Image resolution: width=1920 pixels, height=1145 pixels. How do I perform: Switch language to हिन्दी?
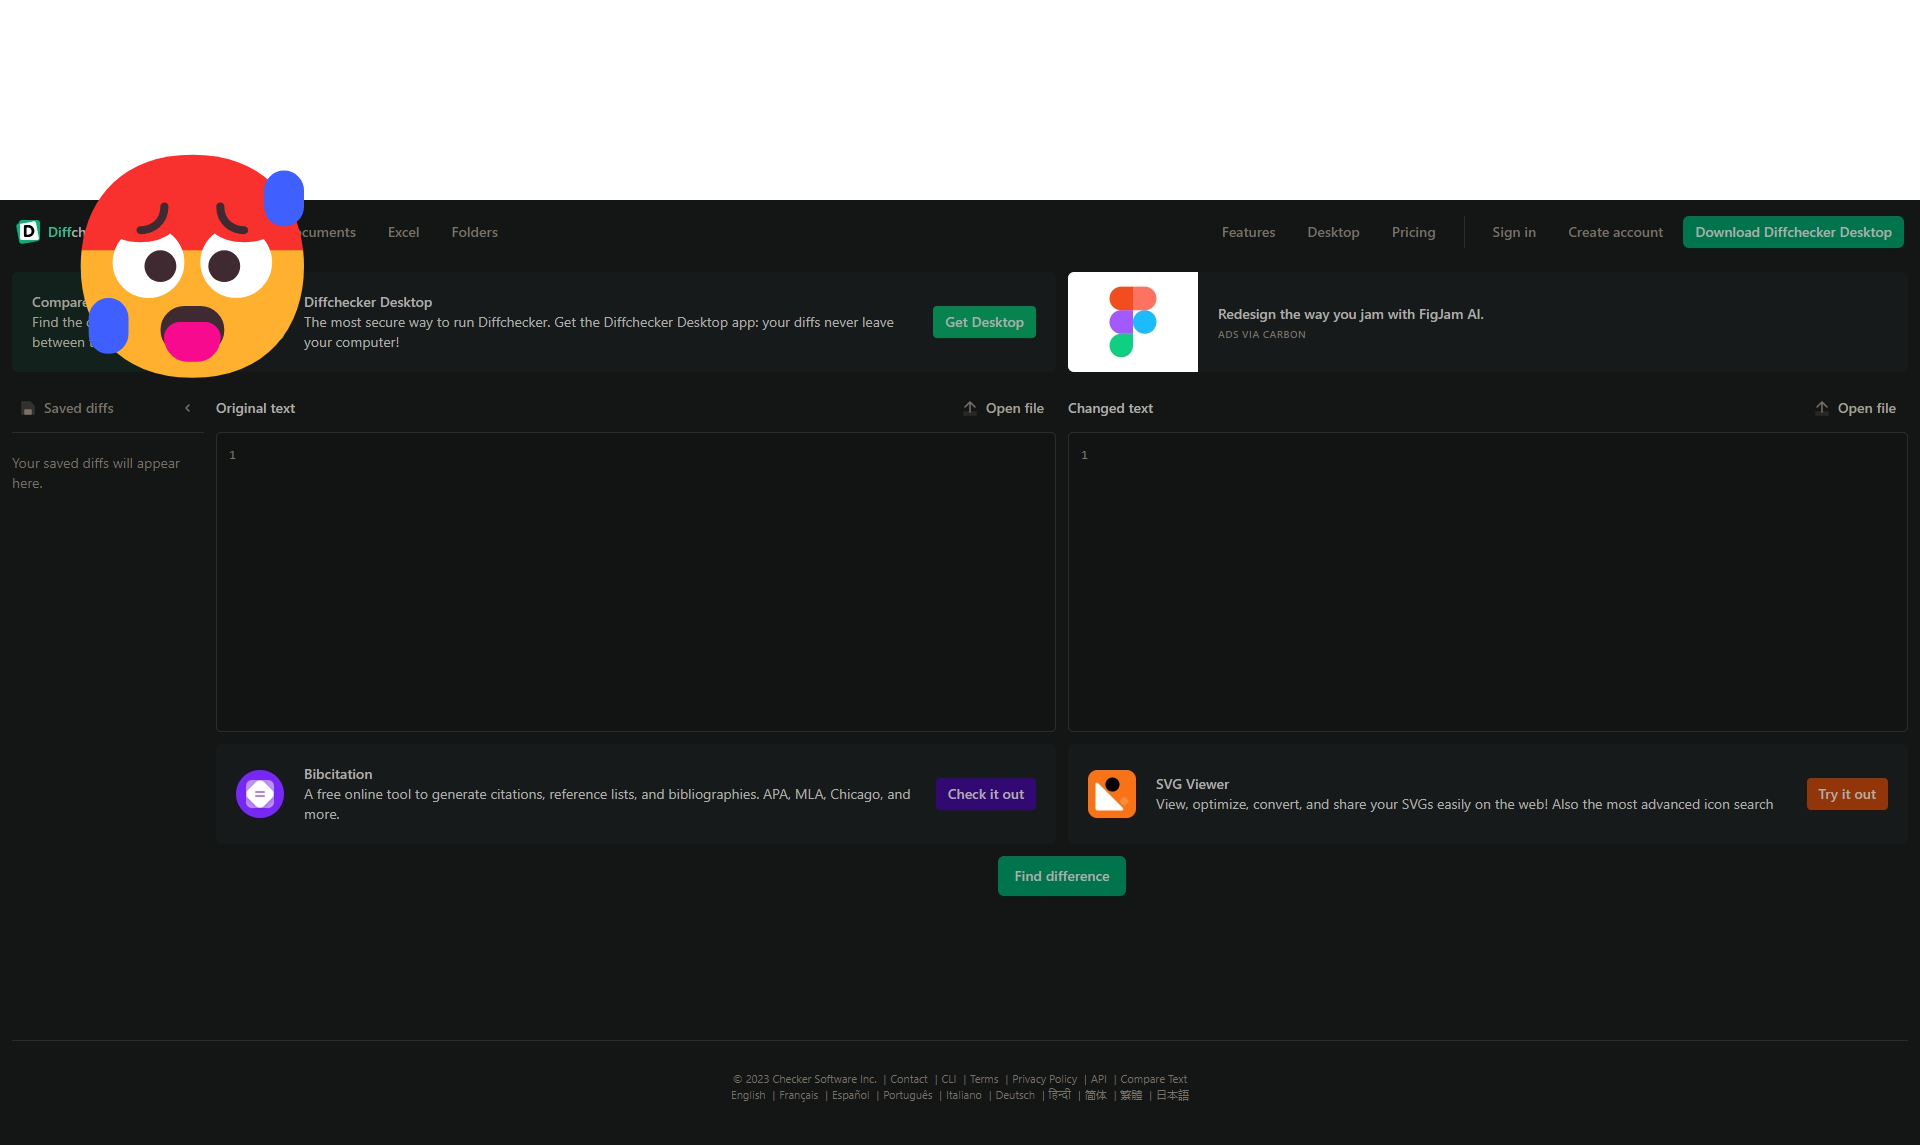tap(1060, 1095)
